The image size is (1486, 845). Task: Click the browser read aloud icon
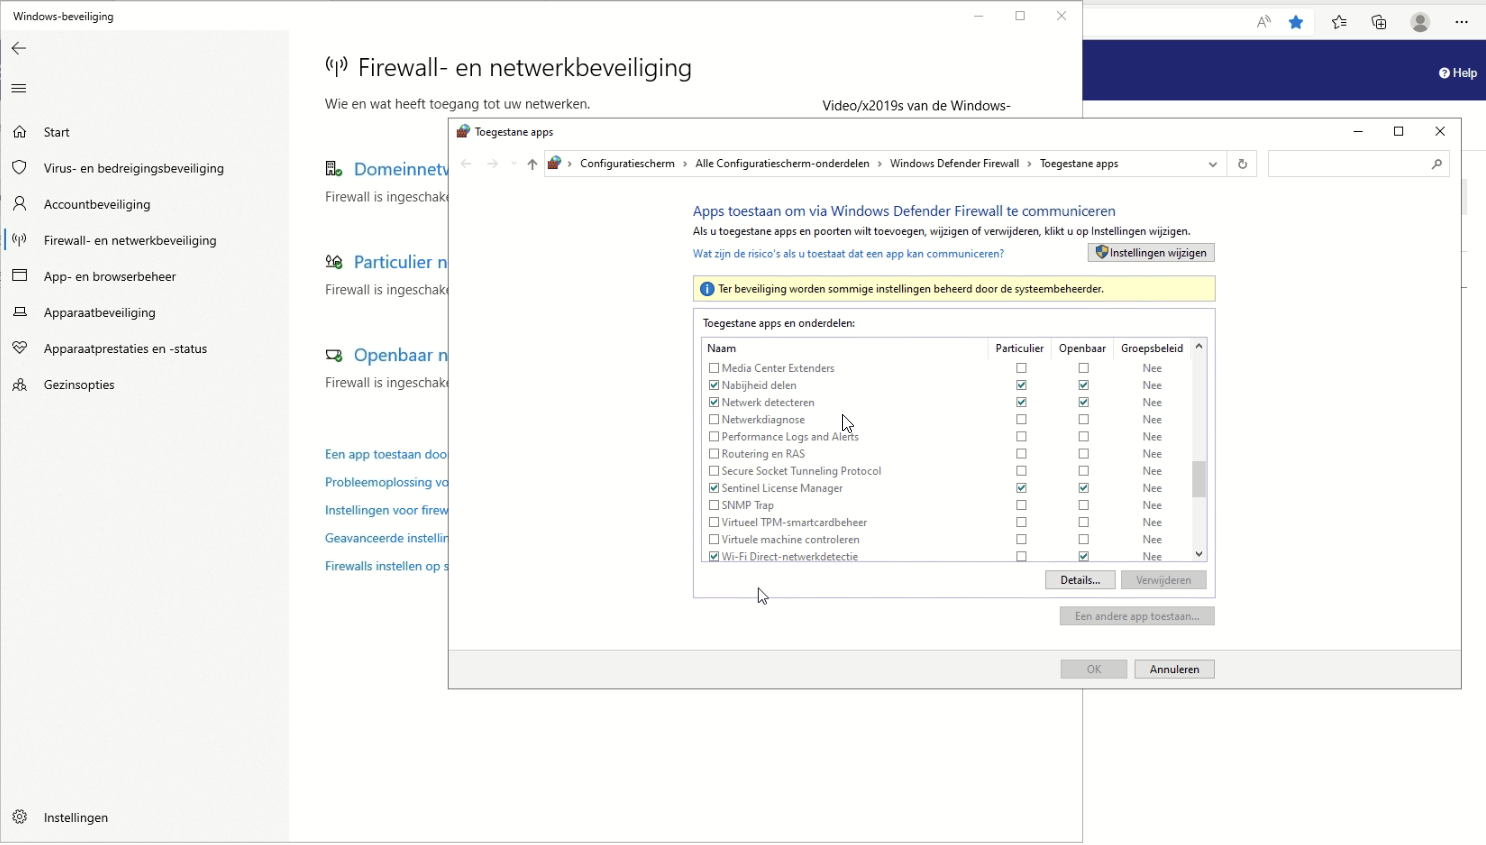pyautogui.click(x=1264, y=22)
